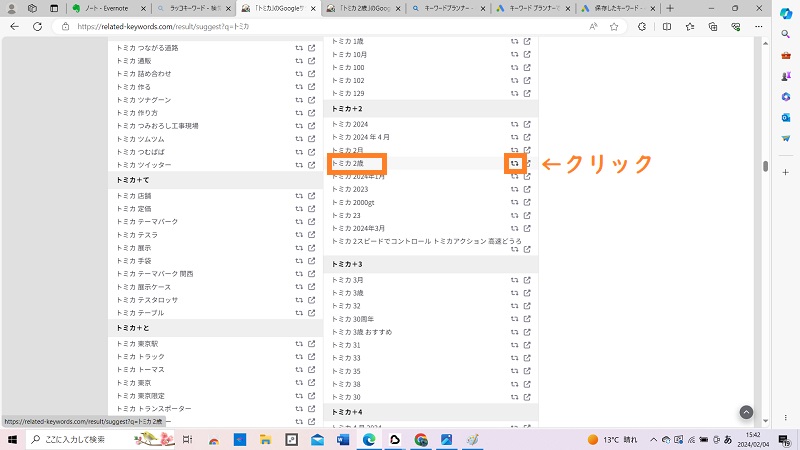Click keyword link トミカ 2024年3月
The height and width of the screenshot is (450, 800).
pos(358,228)
